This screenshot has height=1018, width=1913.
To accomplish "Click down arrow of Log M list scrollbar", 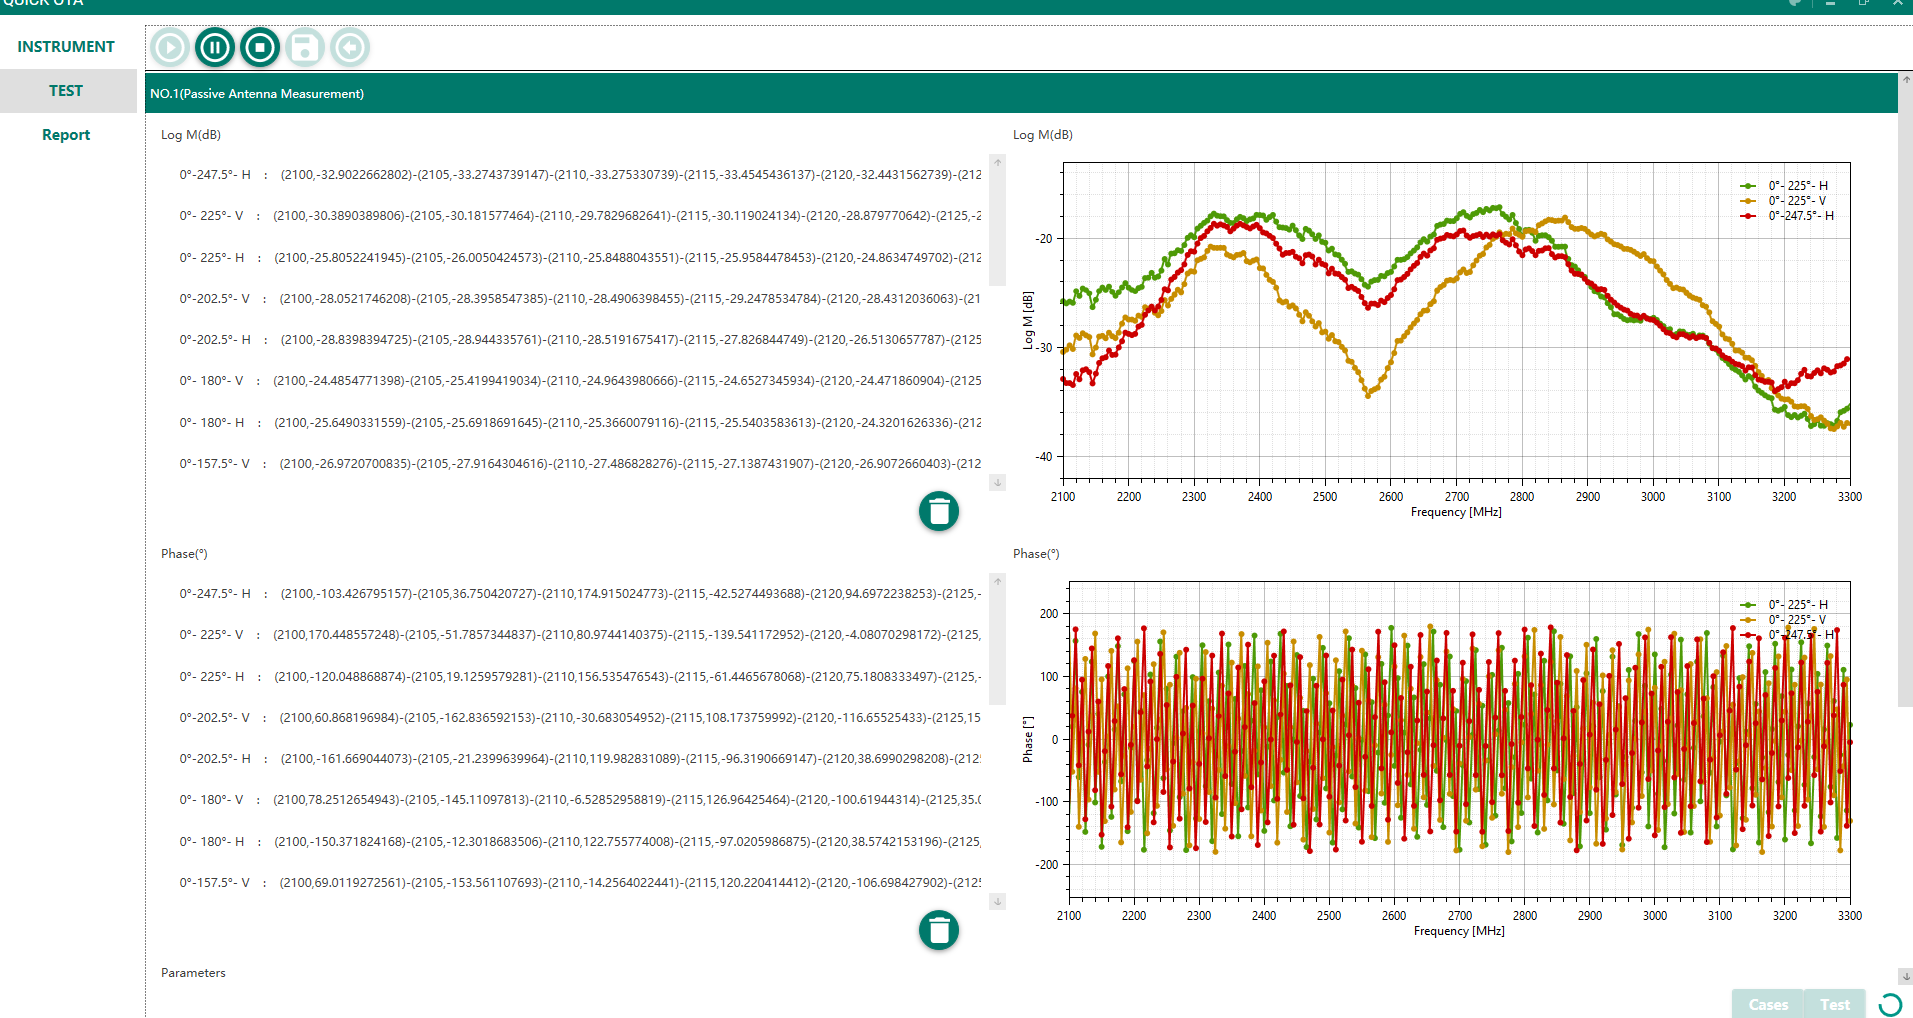I will [x=997, y=482].
